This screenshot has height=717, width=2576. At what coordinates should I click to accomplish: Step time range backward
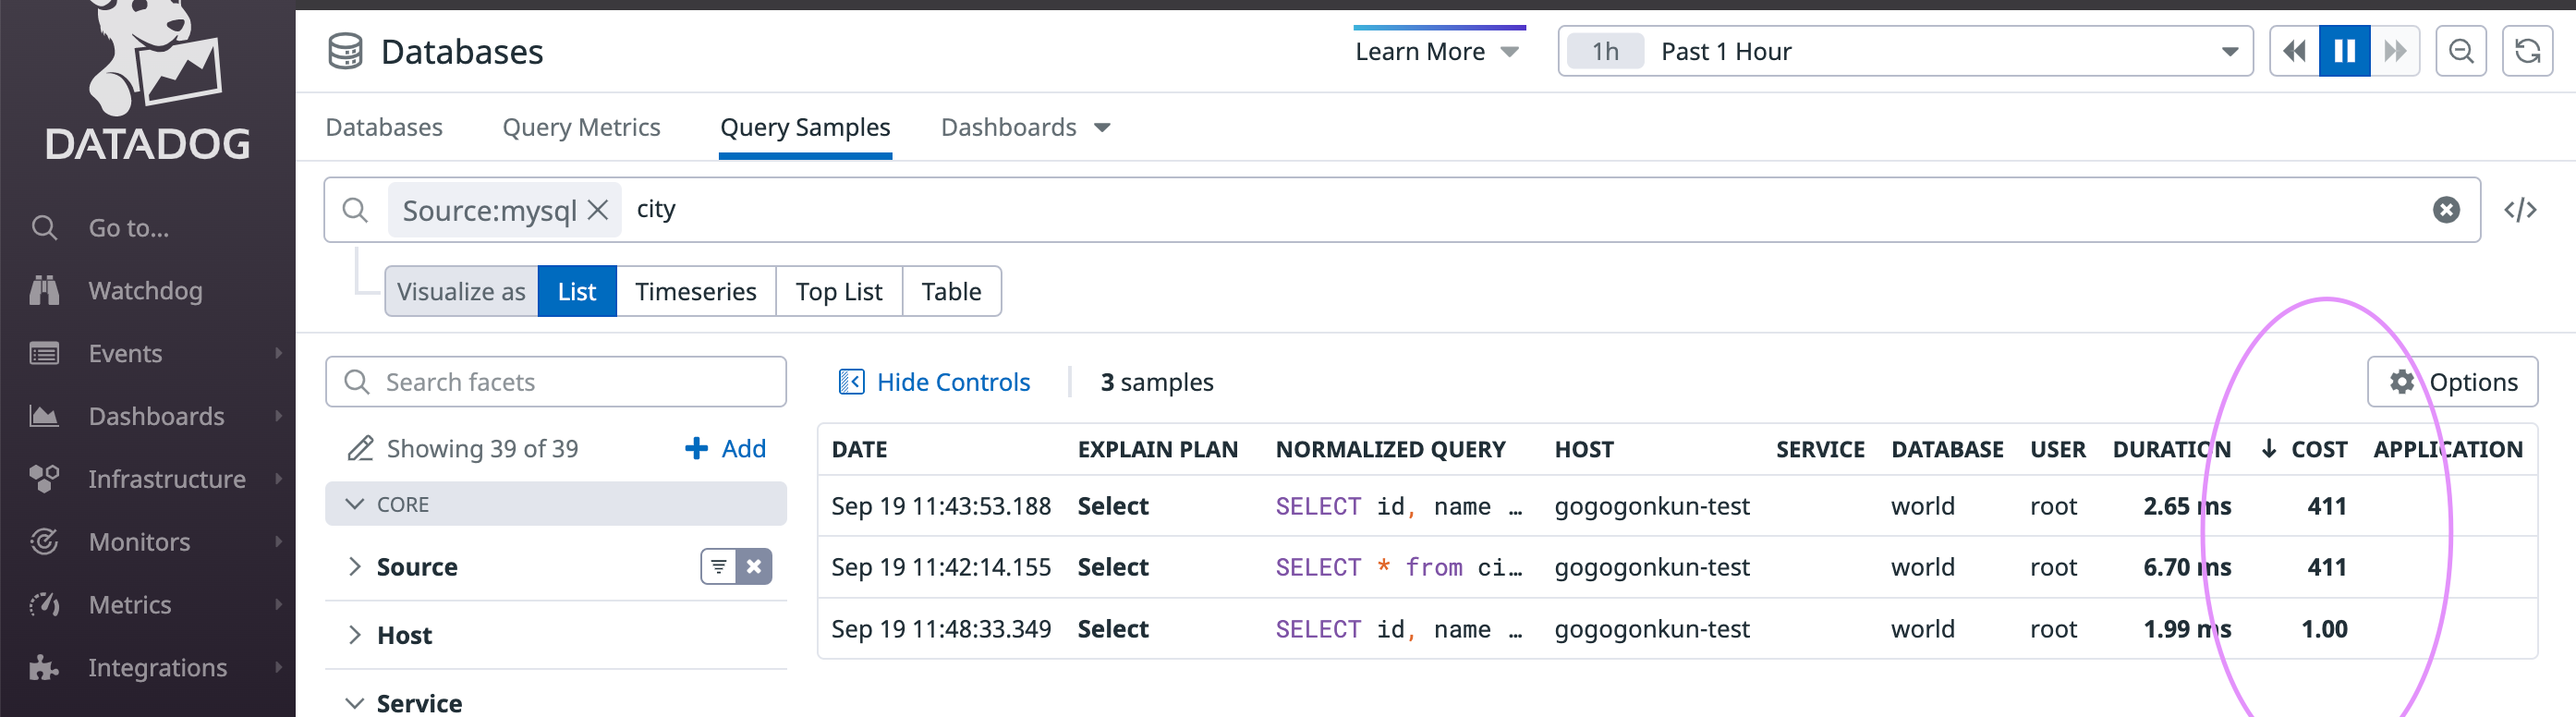pyautogui.click(x=2294, y=51)
